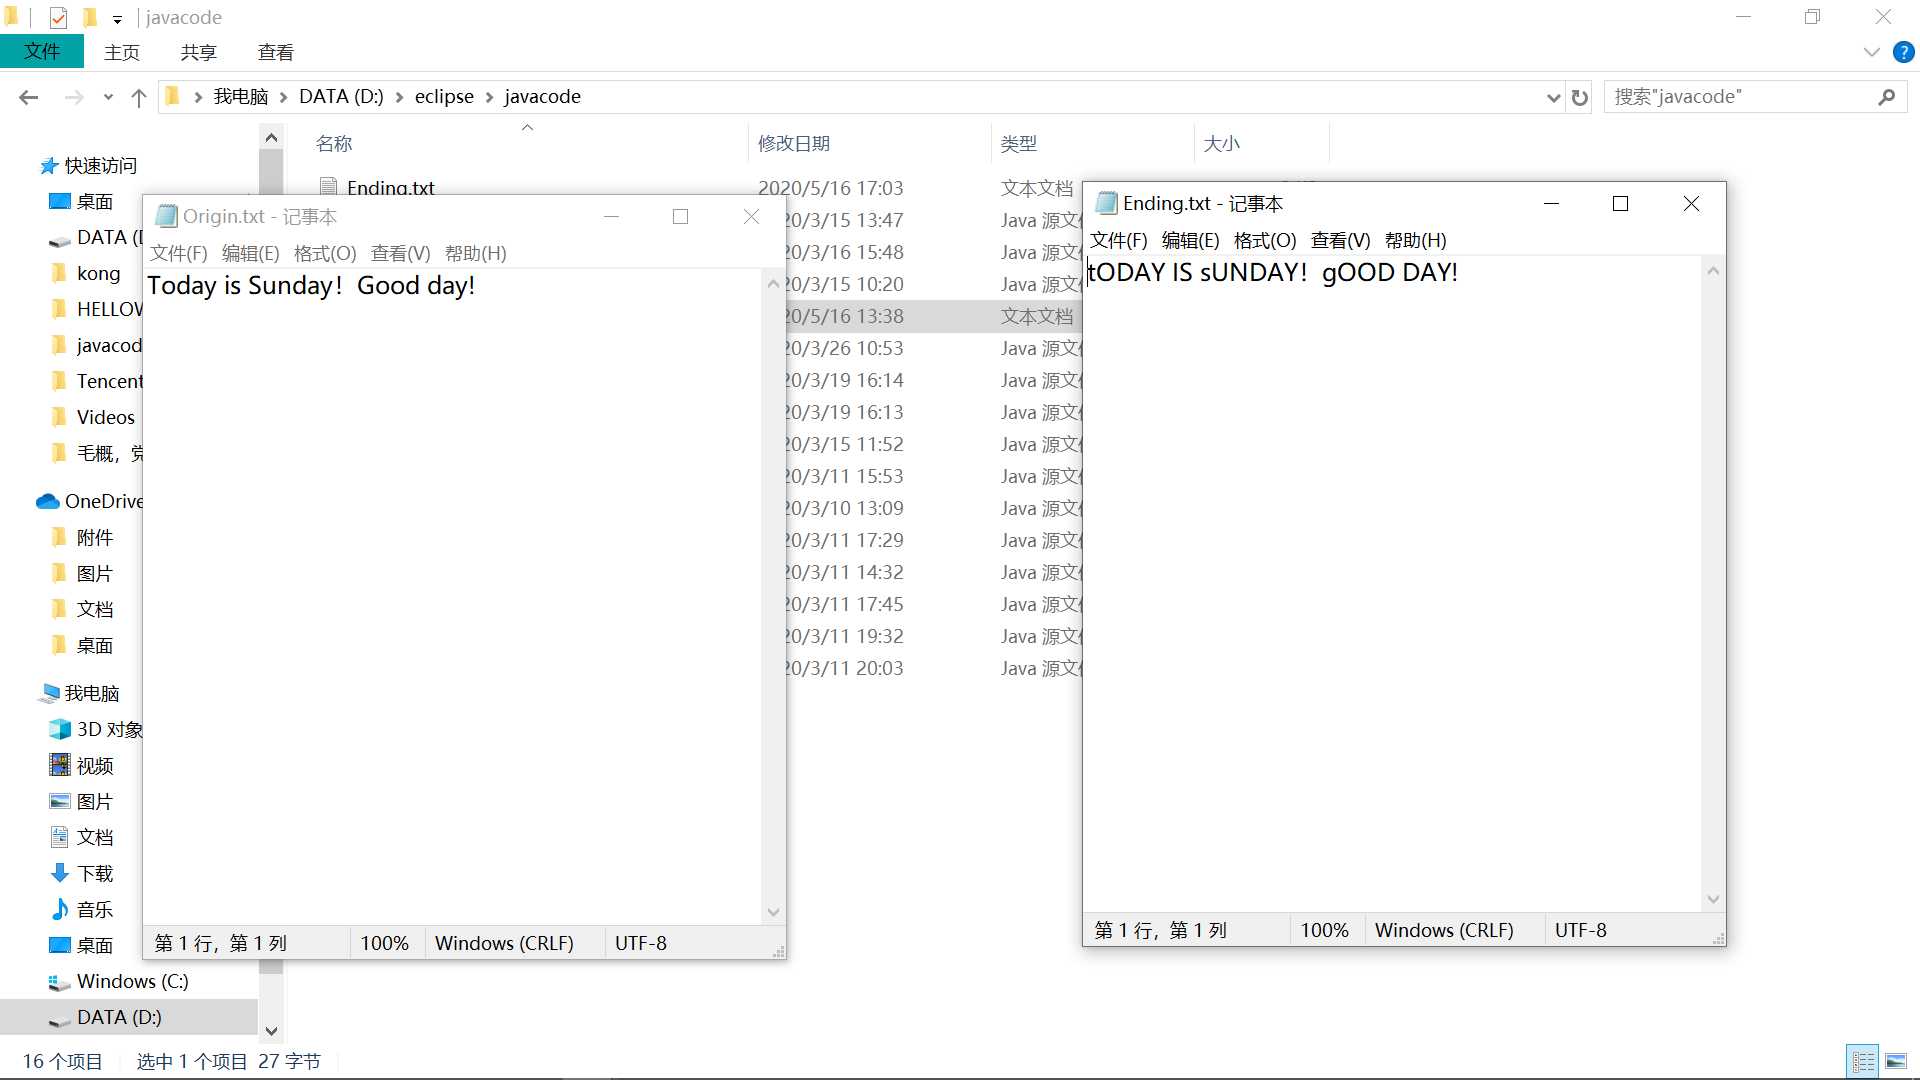1920x1080 pixels.
Task: Select OneDrive in navigation pane
Action: coord(103,502)
